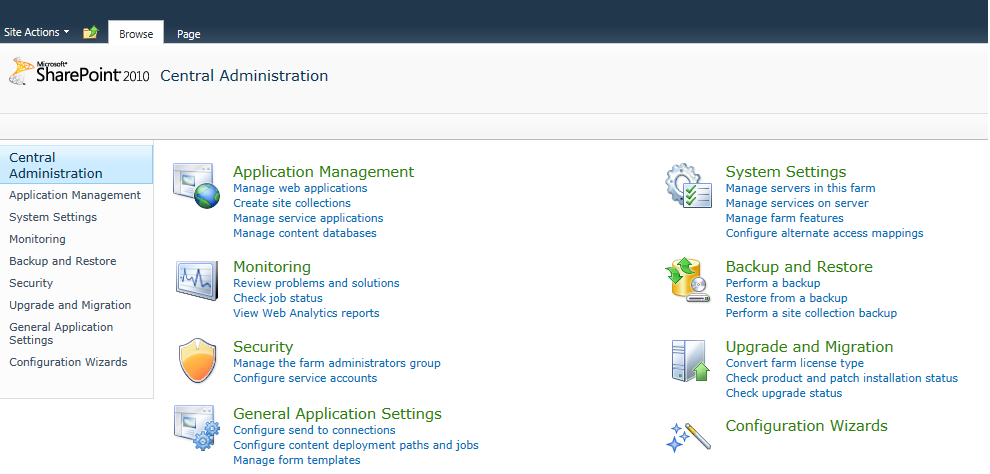Click Check job status link
Screen dimensions: 990x474
[278, 299]
